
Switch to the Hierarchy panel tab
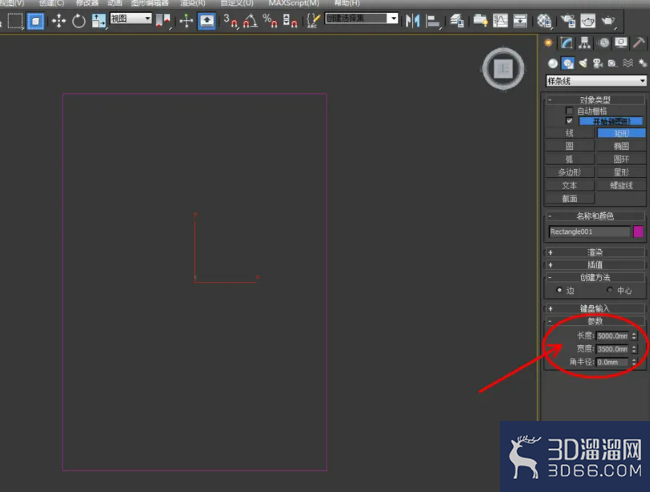click(585, 43)
